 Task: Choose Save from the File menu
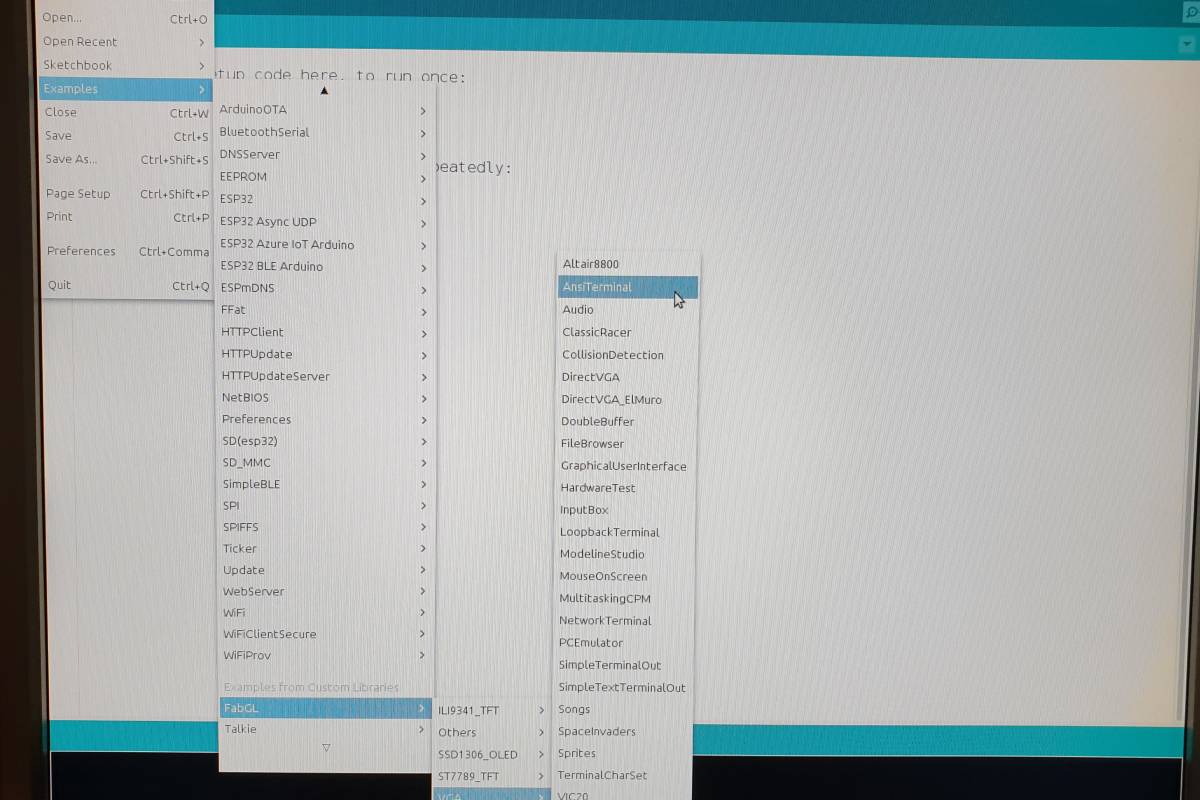125,136
